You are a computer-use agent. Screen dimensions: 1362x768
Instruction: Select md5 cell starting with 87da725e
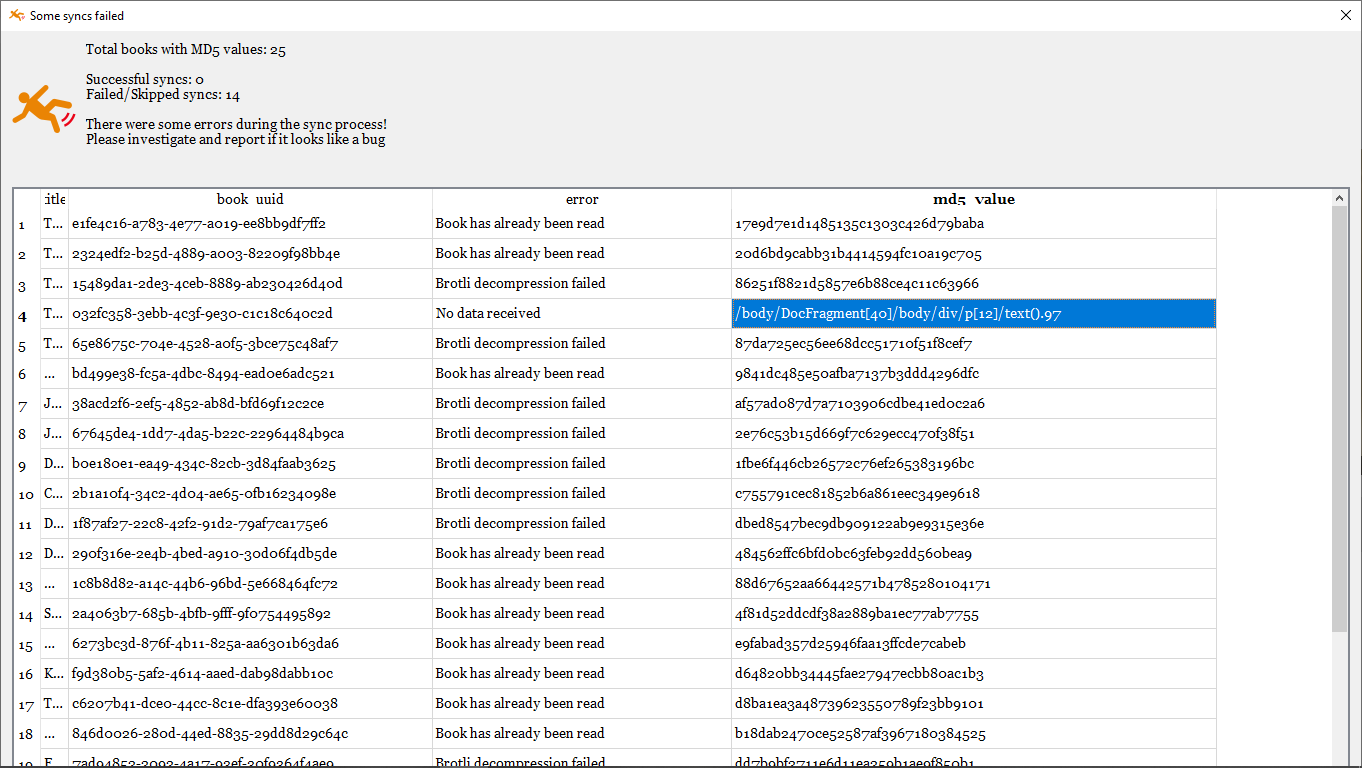pos(974,344)
